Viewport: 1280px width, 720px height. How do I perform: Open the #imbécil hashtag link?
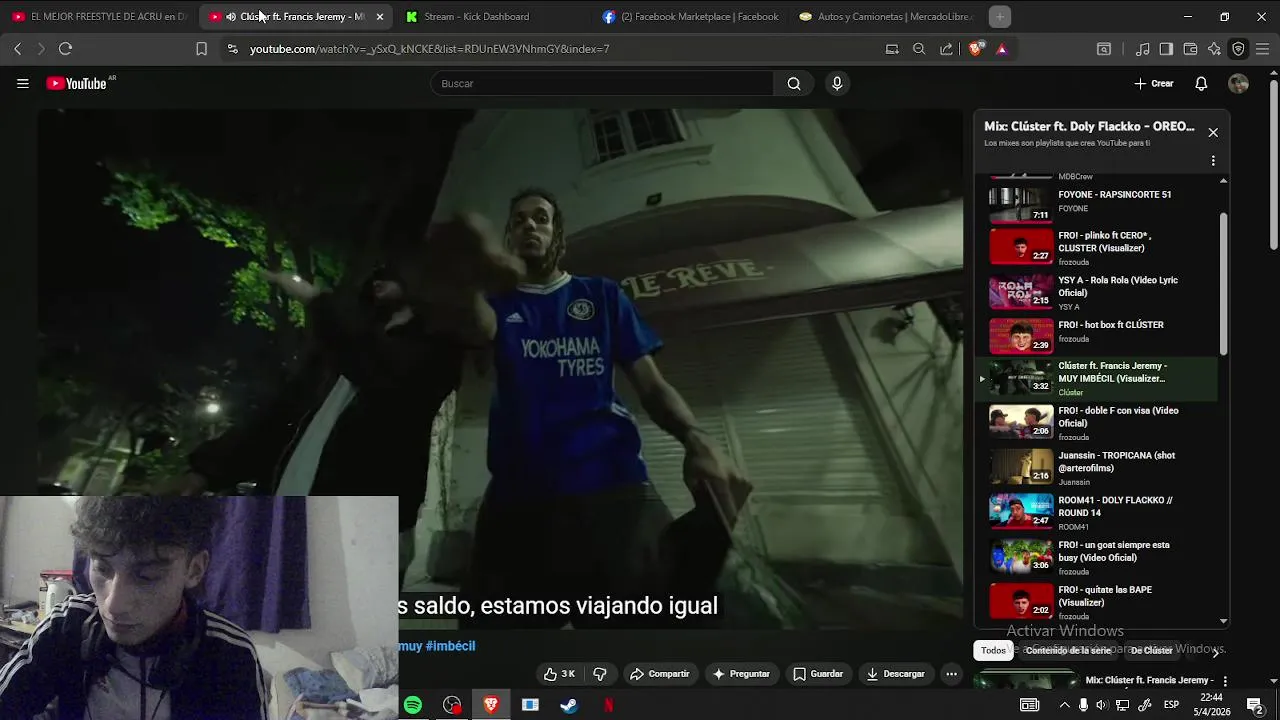tap(450, 646)
